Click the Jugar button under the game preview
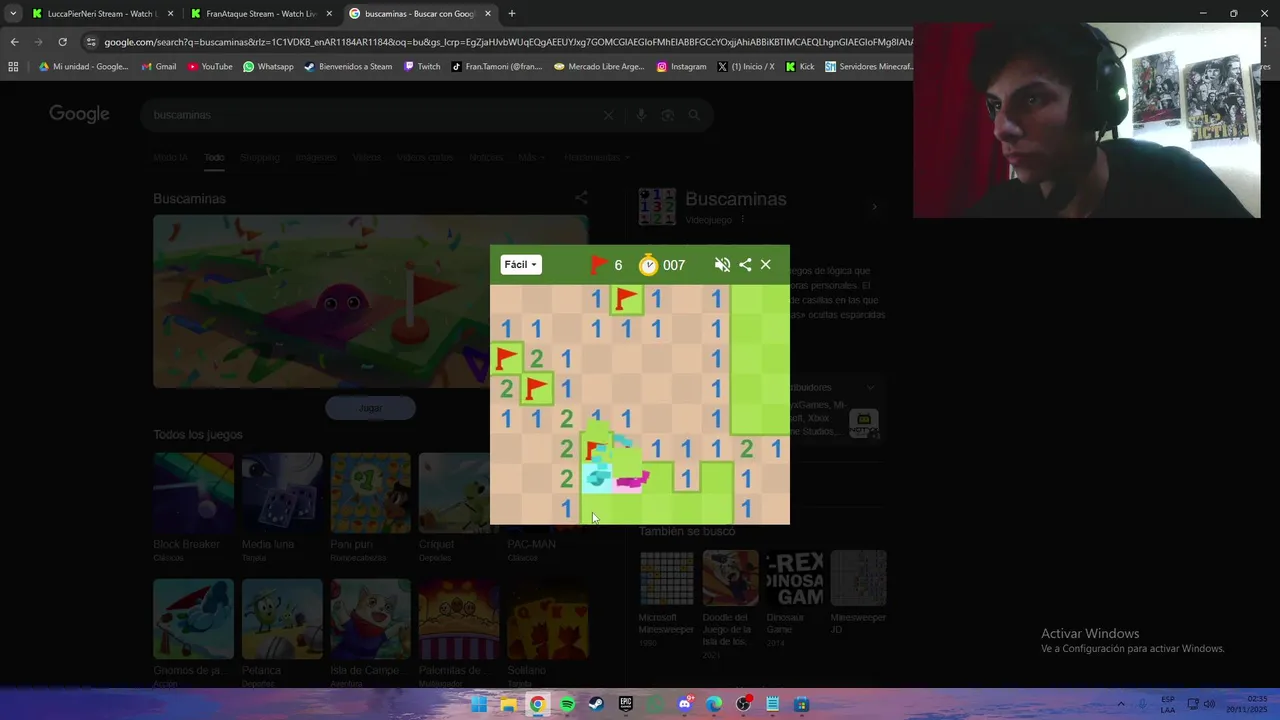The image size is (1280, 720). 370,408
